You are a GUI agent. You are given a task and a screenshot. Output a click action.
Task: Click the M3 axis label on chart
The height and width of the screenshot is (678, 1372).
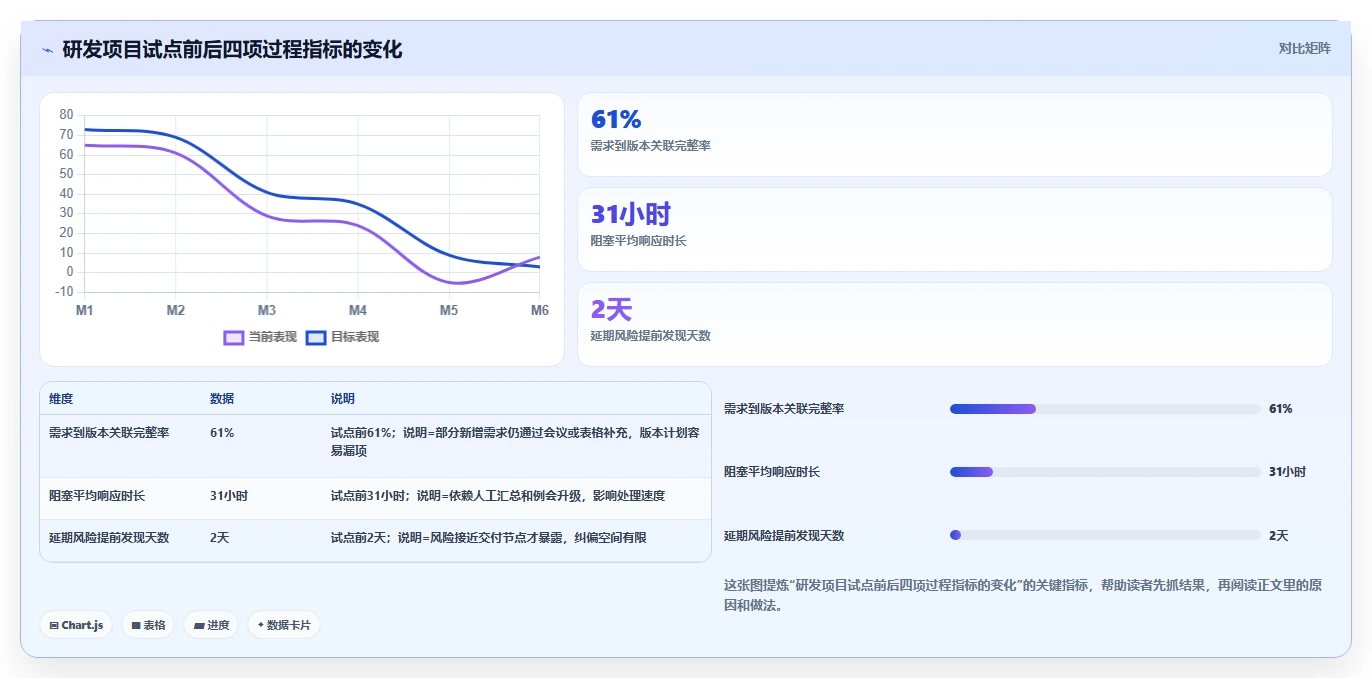coord(267,311)
